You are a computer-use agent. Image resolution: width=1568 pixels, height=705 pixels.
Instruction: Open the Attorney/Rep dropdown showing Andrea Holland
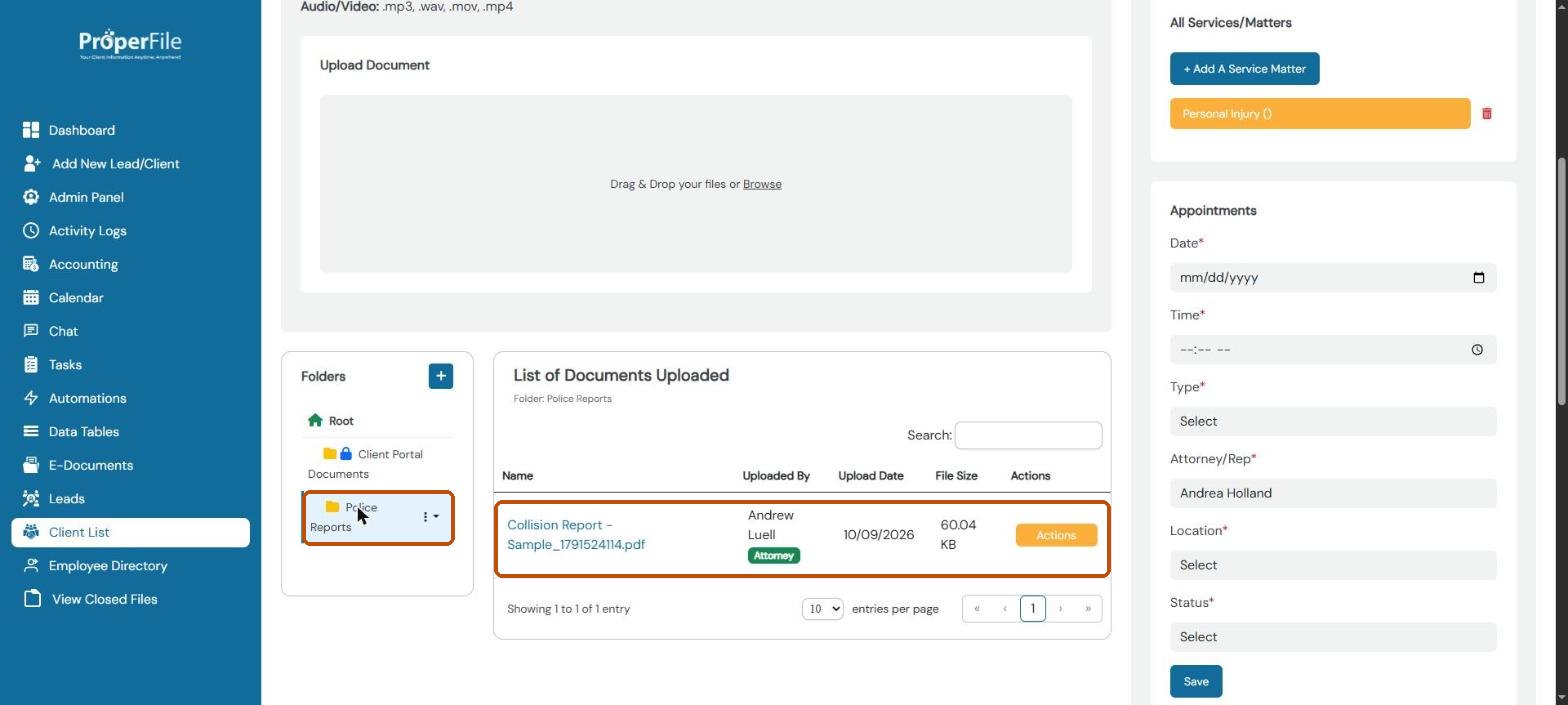tap(1333, 493)
